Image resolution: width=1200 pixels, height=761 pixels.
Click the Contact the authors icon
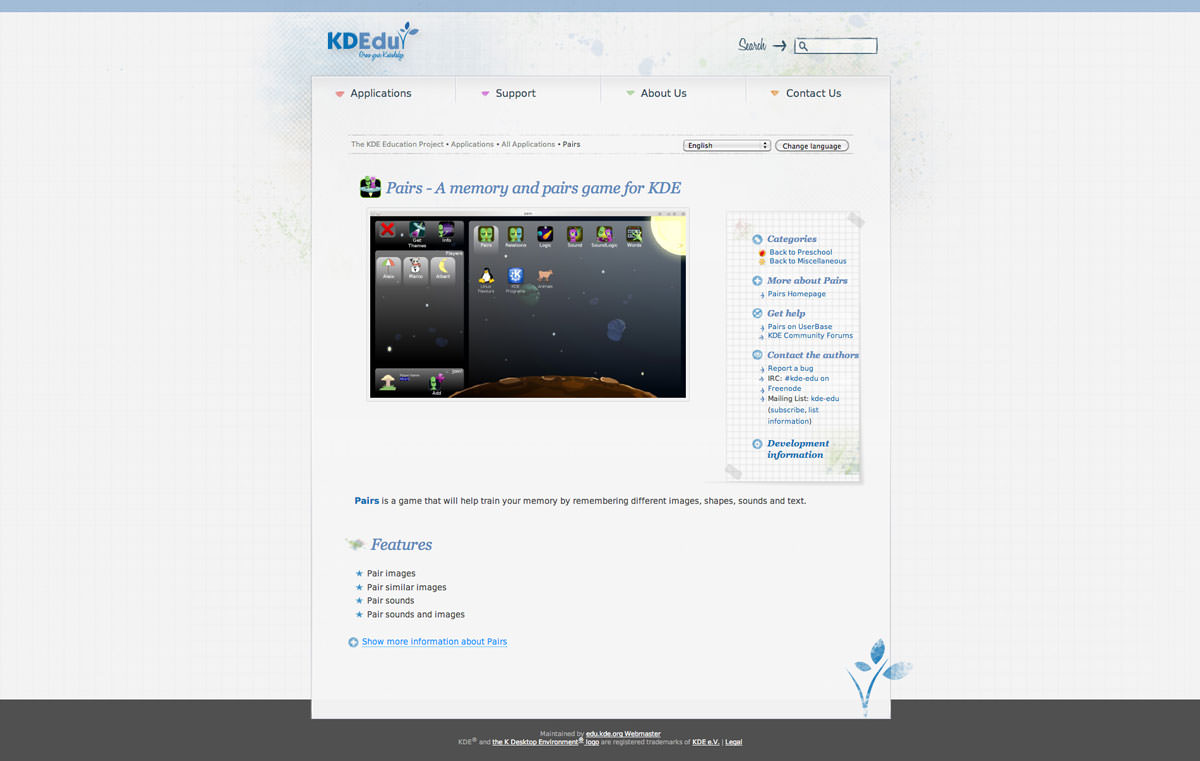click(757, 355)
